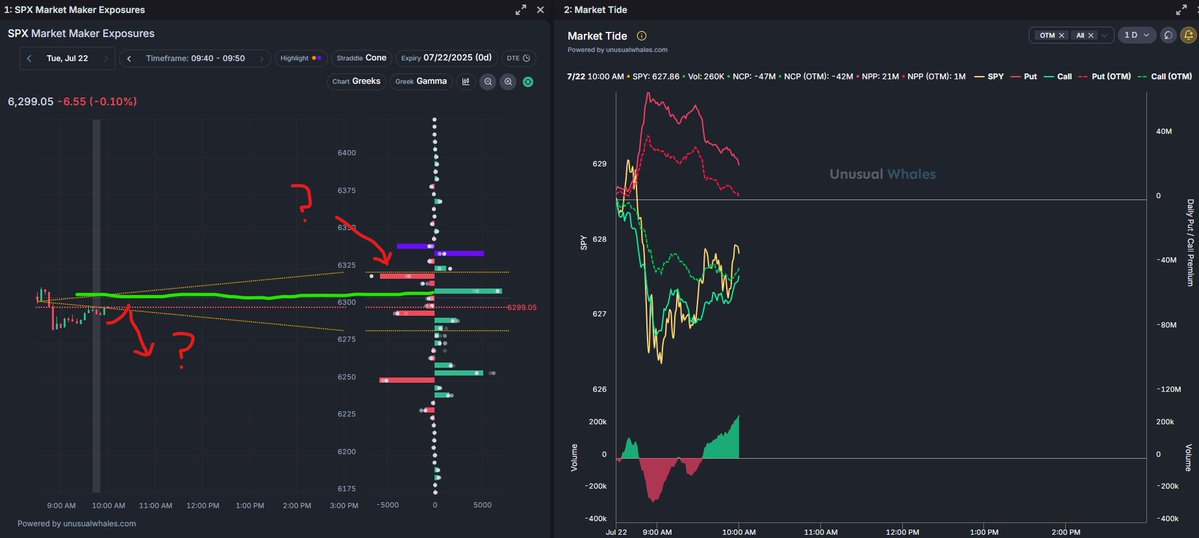Click the red gamma bar at 6250 strike
Image resolution: width=1199 pixels, height=538 pixels.
[x=407, y=380]
